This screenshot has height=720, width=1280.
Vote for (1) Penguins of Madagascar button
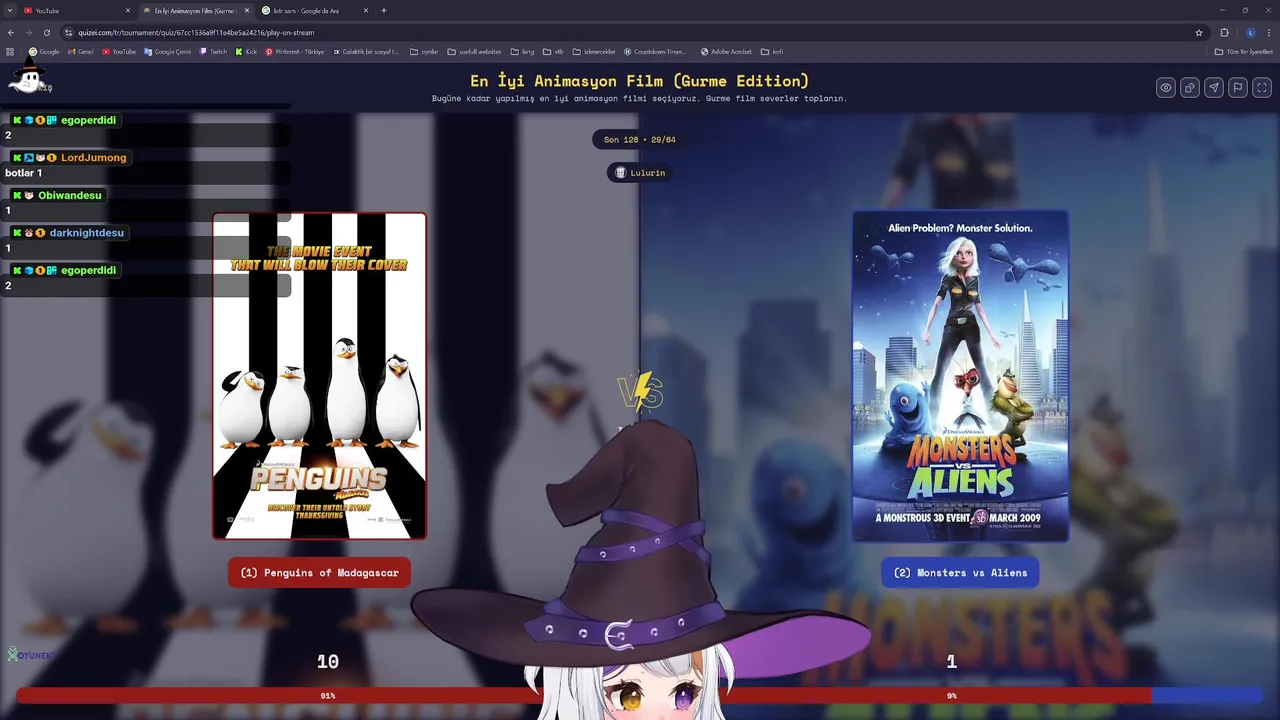pyautogui.click(x=319, y=573)
